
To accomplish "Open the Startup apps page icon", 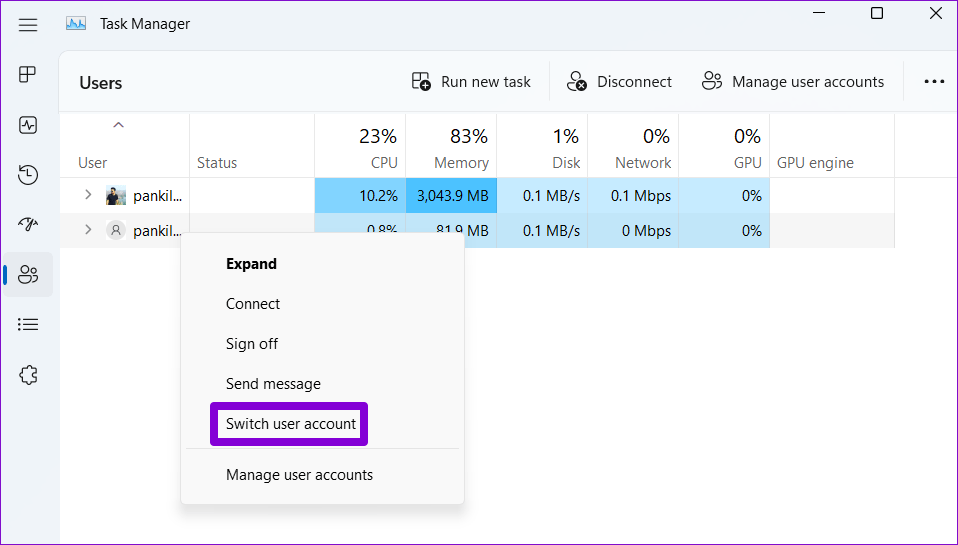I will coord(27,225).
